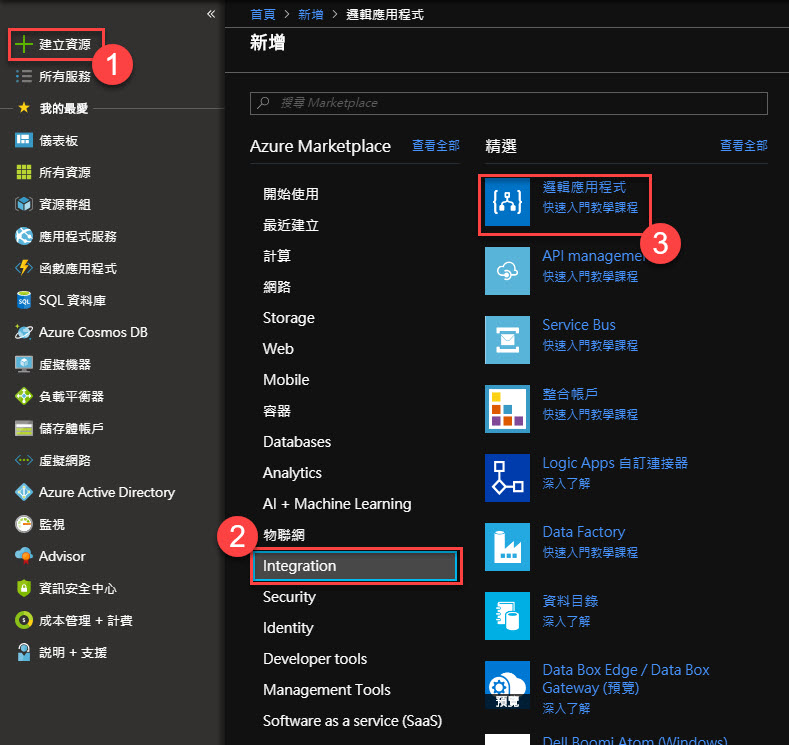The image size is (789, 745).
Task: Open 應用程式服務 globe icon in sidebar
Action: coord(24,236)
